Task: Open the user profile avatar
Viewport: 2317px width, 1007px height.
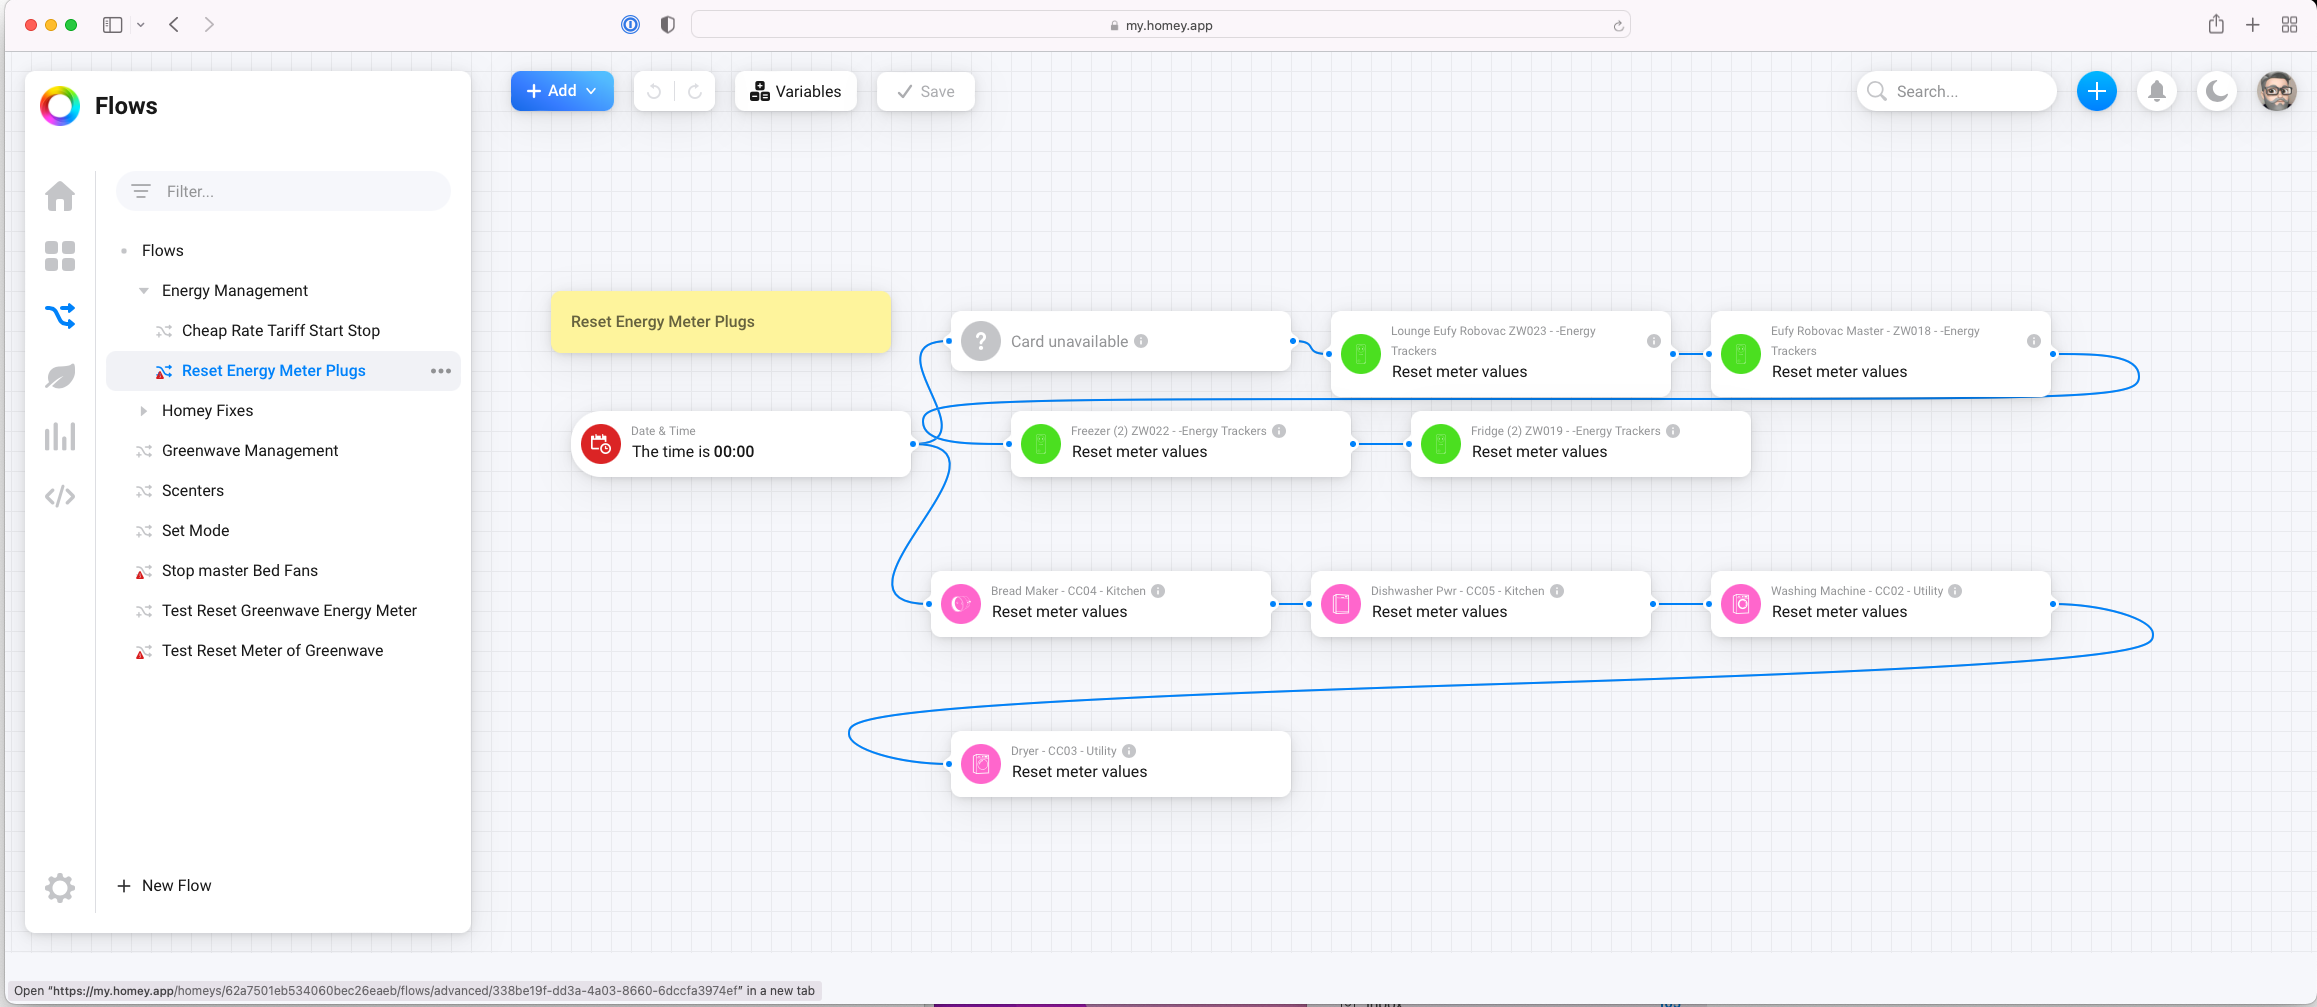Action: coord(2277,91)
